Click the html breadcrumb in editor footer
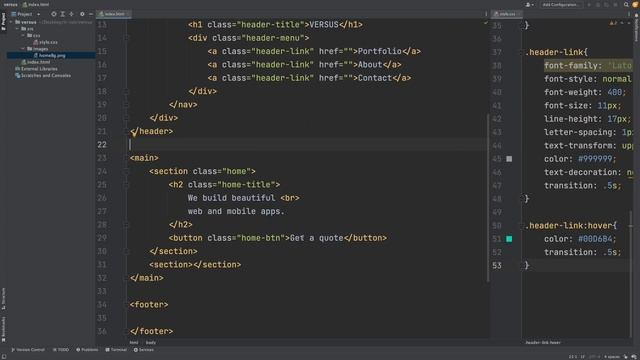The image size is (640, 360). tap(134, 342)
